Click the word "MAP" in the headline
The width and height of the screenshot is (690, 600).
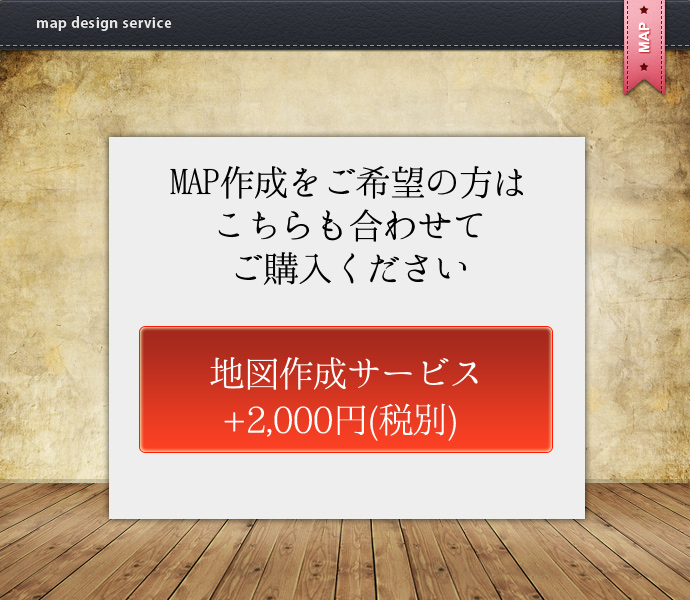195,184
